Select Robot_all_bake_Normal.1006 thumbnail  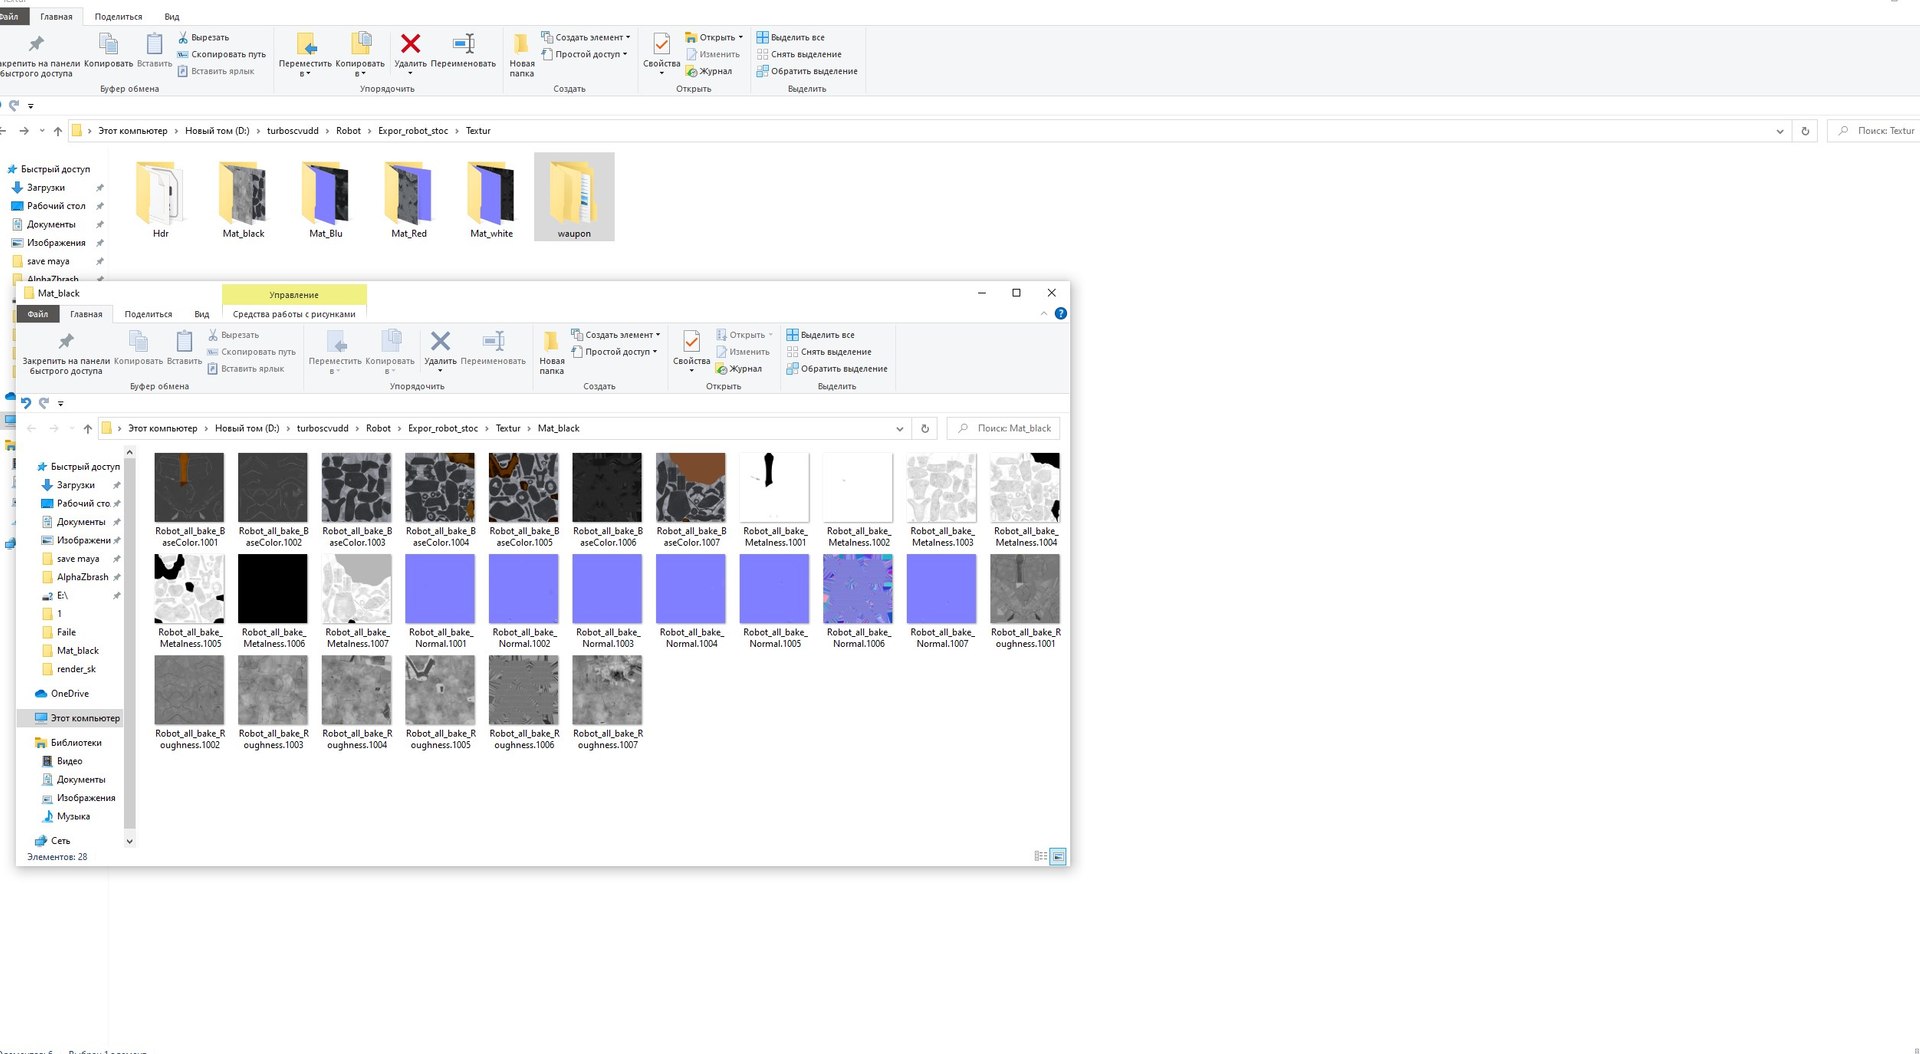click(x=859, y=601)
